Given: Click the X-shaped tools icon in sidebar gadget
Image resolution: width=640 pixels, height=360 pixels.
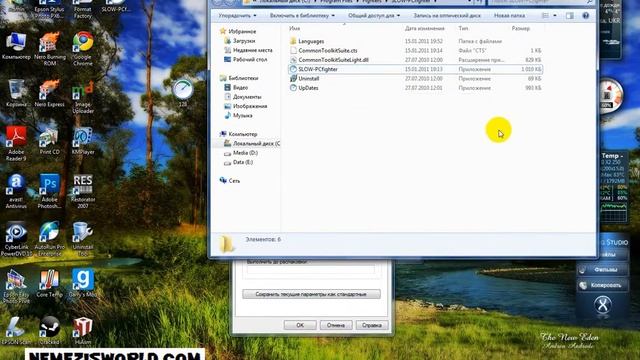Looking at the screenshot, I should 603,305.
